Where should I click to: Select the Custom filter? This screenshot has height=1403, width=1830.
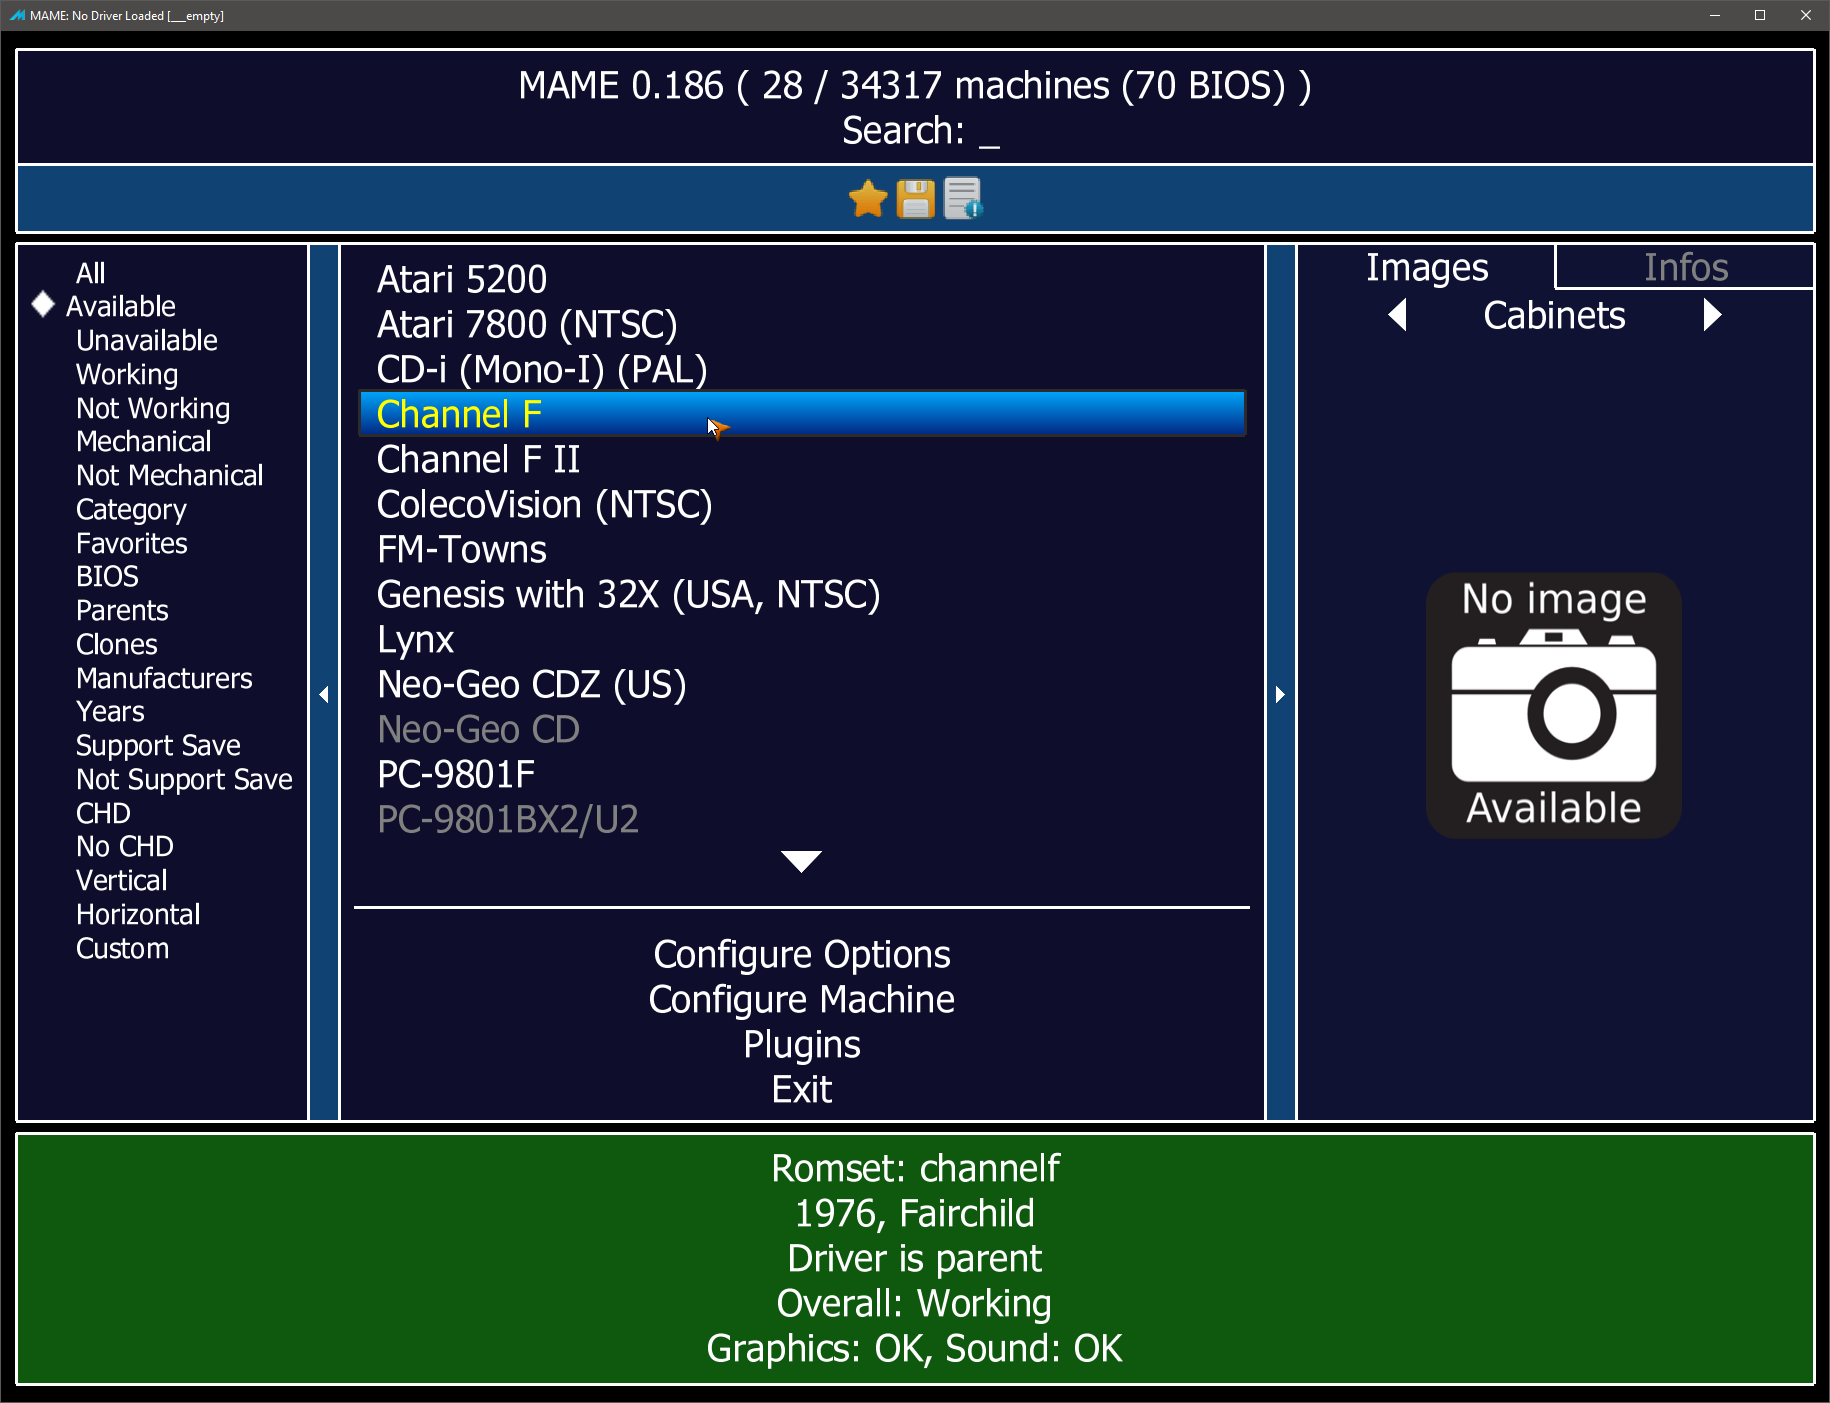pyautogui.click(x=122, y=948)
